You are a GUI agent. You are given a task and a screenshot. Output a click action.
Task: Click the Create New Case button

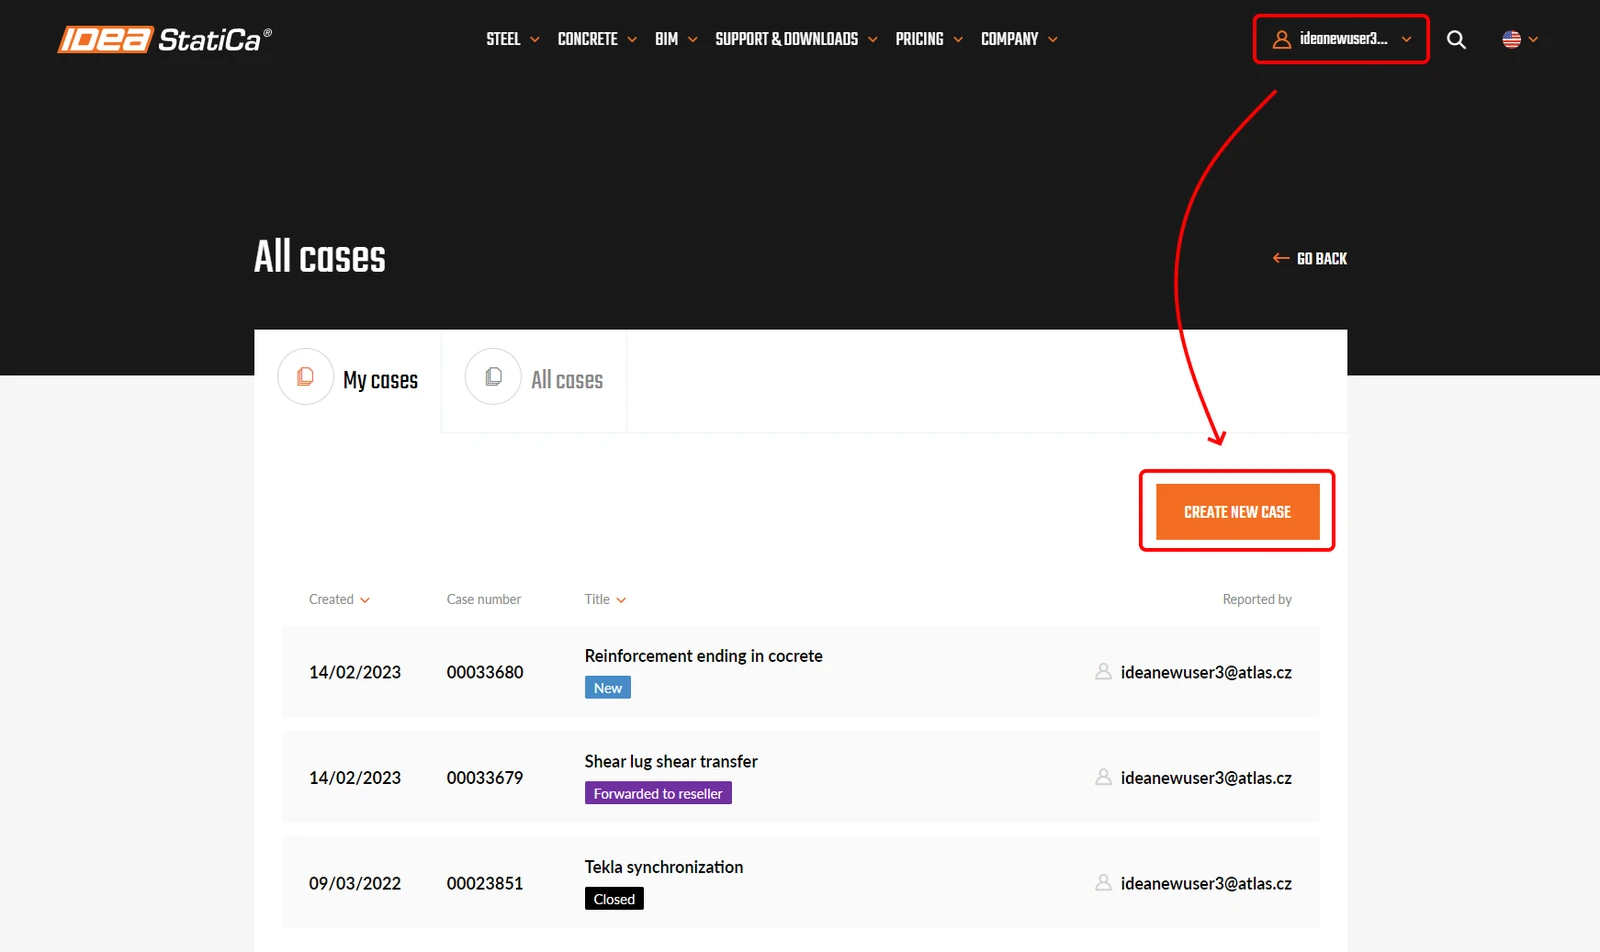[1237, 511]
